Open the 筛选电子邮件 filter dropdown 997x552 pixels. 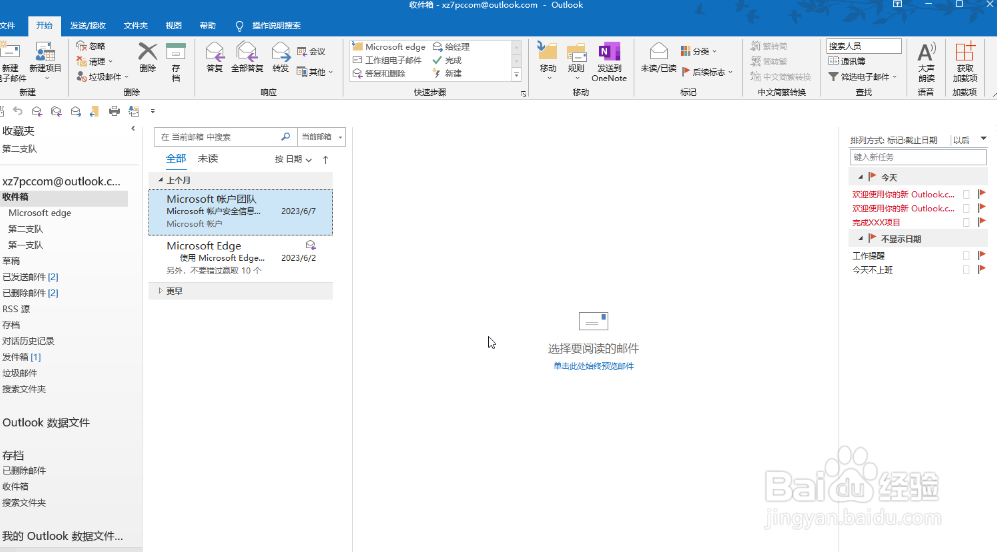862,76
